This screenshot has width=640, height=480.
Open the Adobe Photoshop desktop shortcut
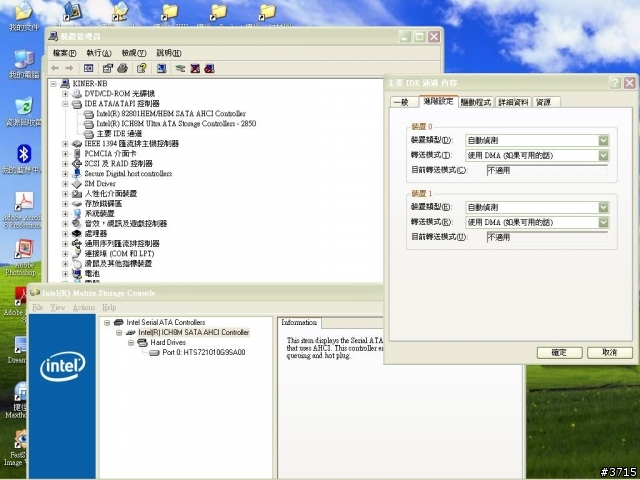(24, 249)
